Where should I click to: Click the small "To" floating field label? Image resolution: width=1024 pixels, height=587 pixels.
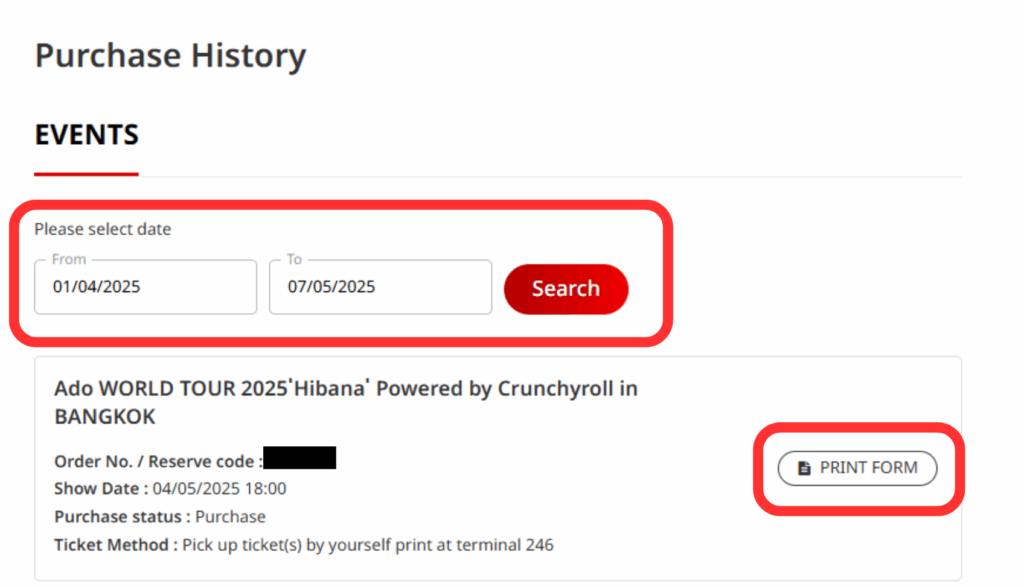point(294,259)
